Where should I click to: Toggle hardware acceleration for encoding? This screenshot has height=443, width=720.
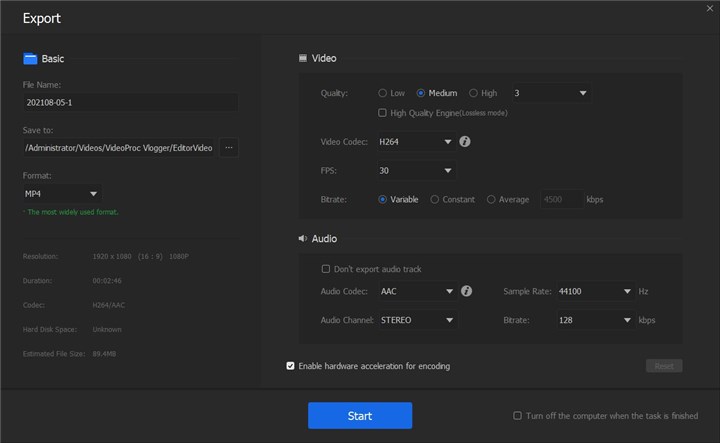point(291,366)
